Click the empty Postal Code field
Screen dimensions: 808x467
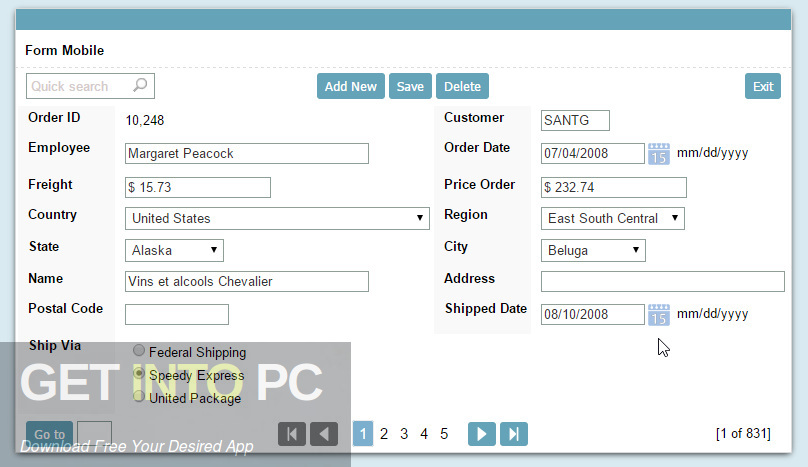pos(177,314)
